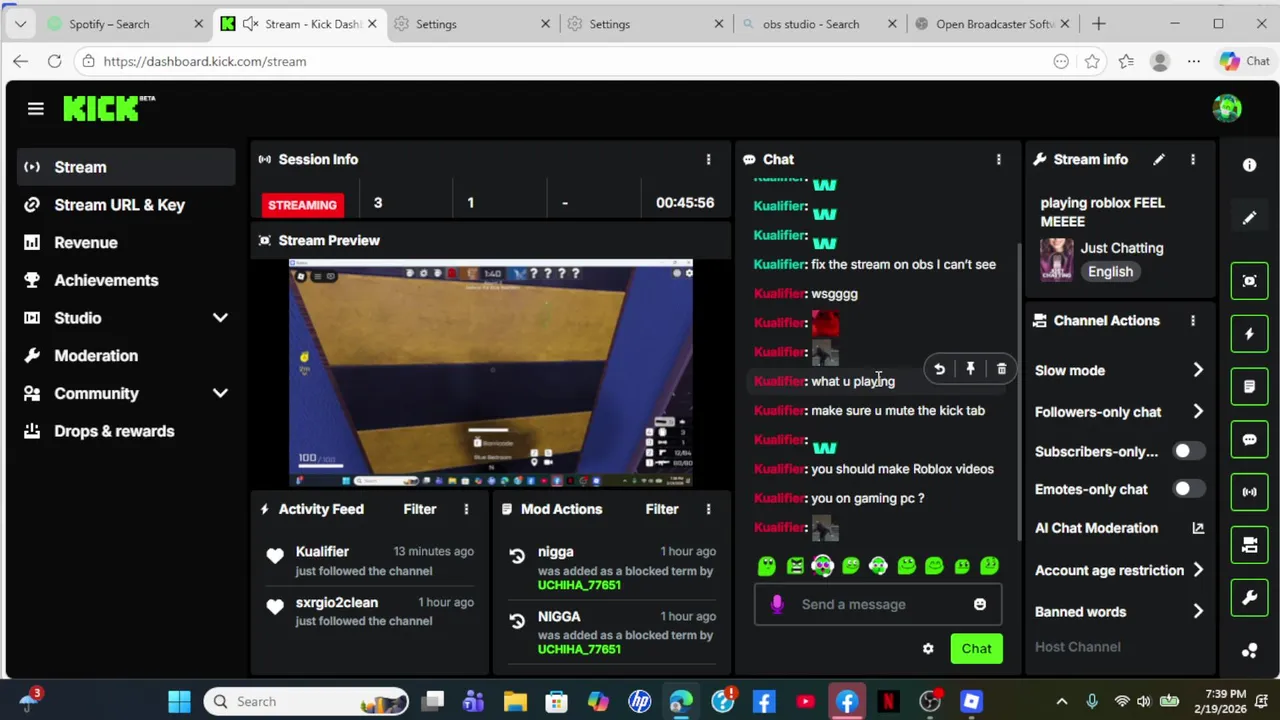
Task: Toggle the lightning bolt widget icon in right rail
Action: [1249, 334]
